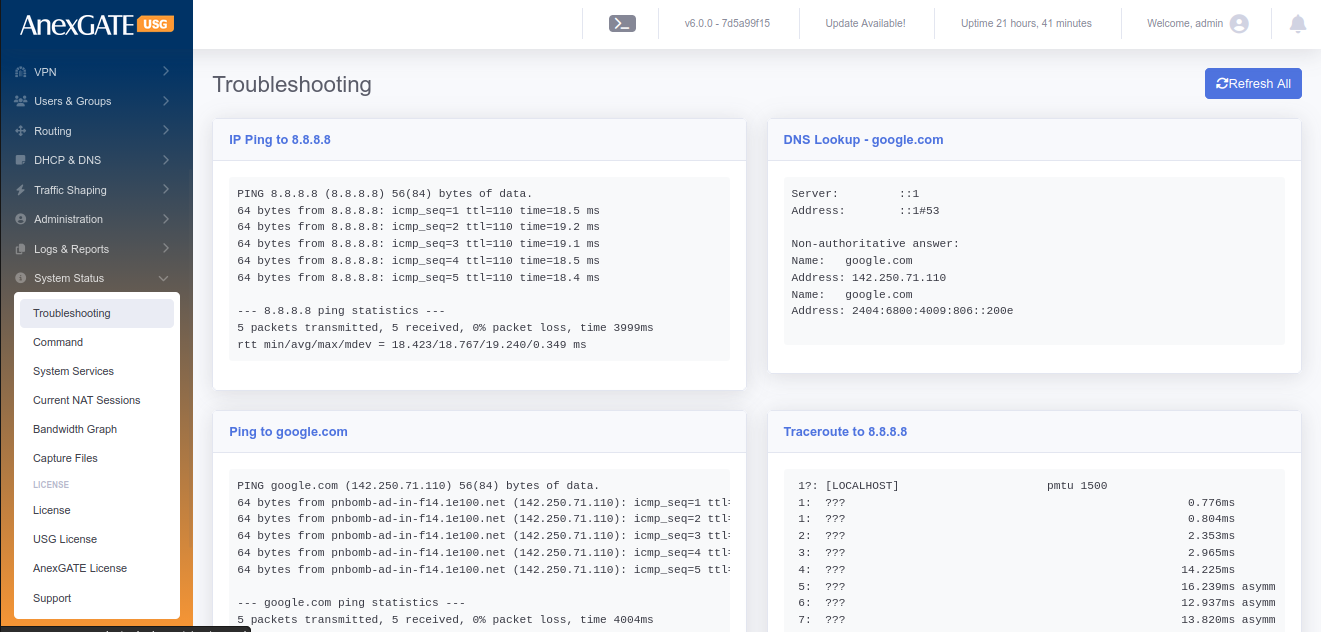Click the AnexGATE USG logo
Screen dimensions: 1321x632
[x=97, y=25]
